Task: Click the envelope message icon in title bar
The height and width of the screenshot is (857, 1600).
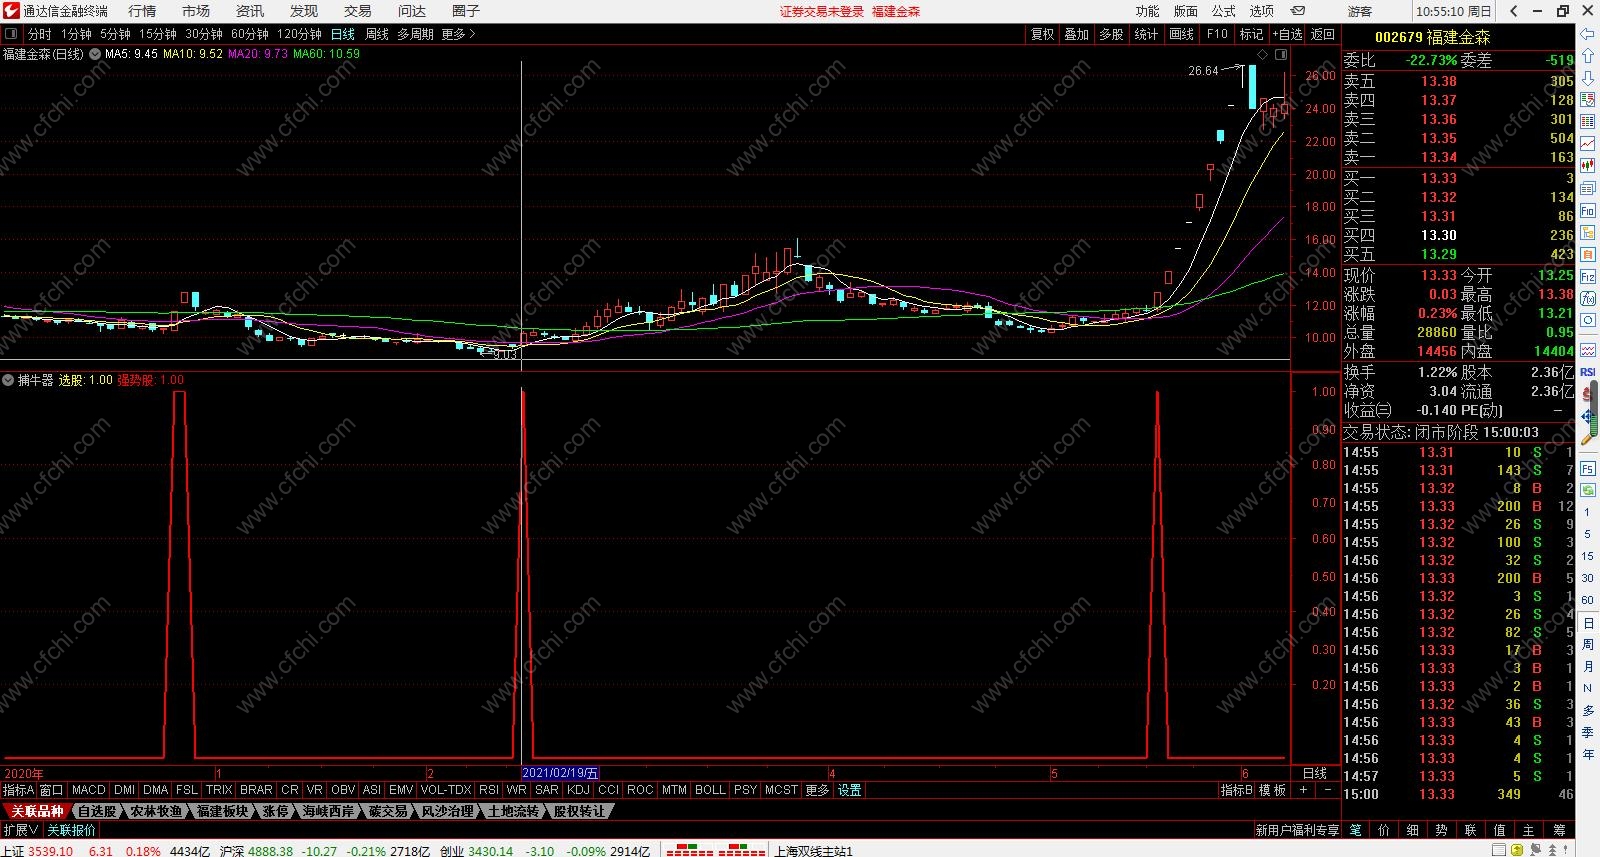Action: pos(1298,11)
